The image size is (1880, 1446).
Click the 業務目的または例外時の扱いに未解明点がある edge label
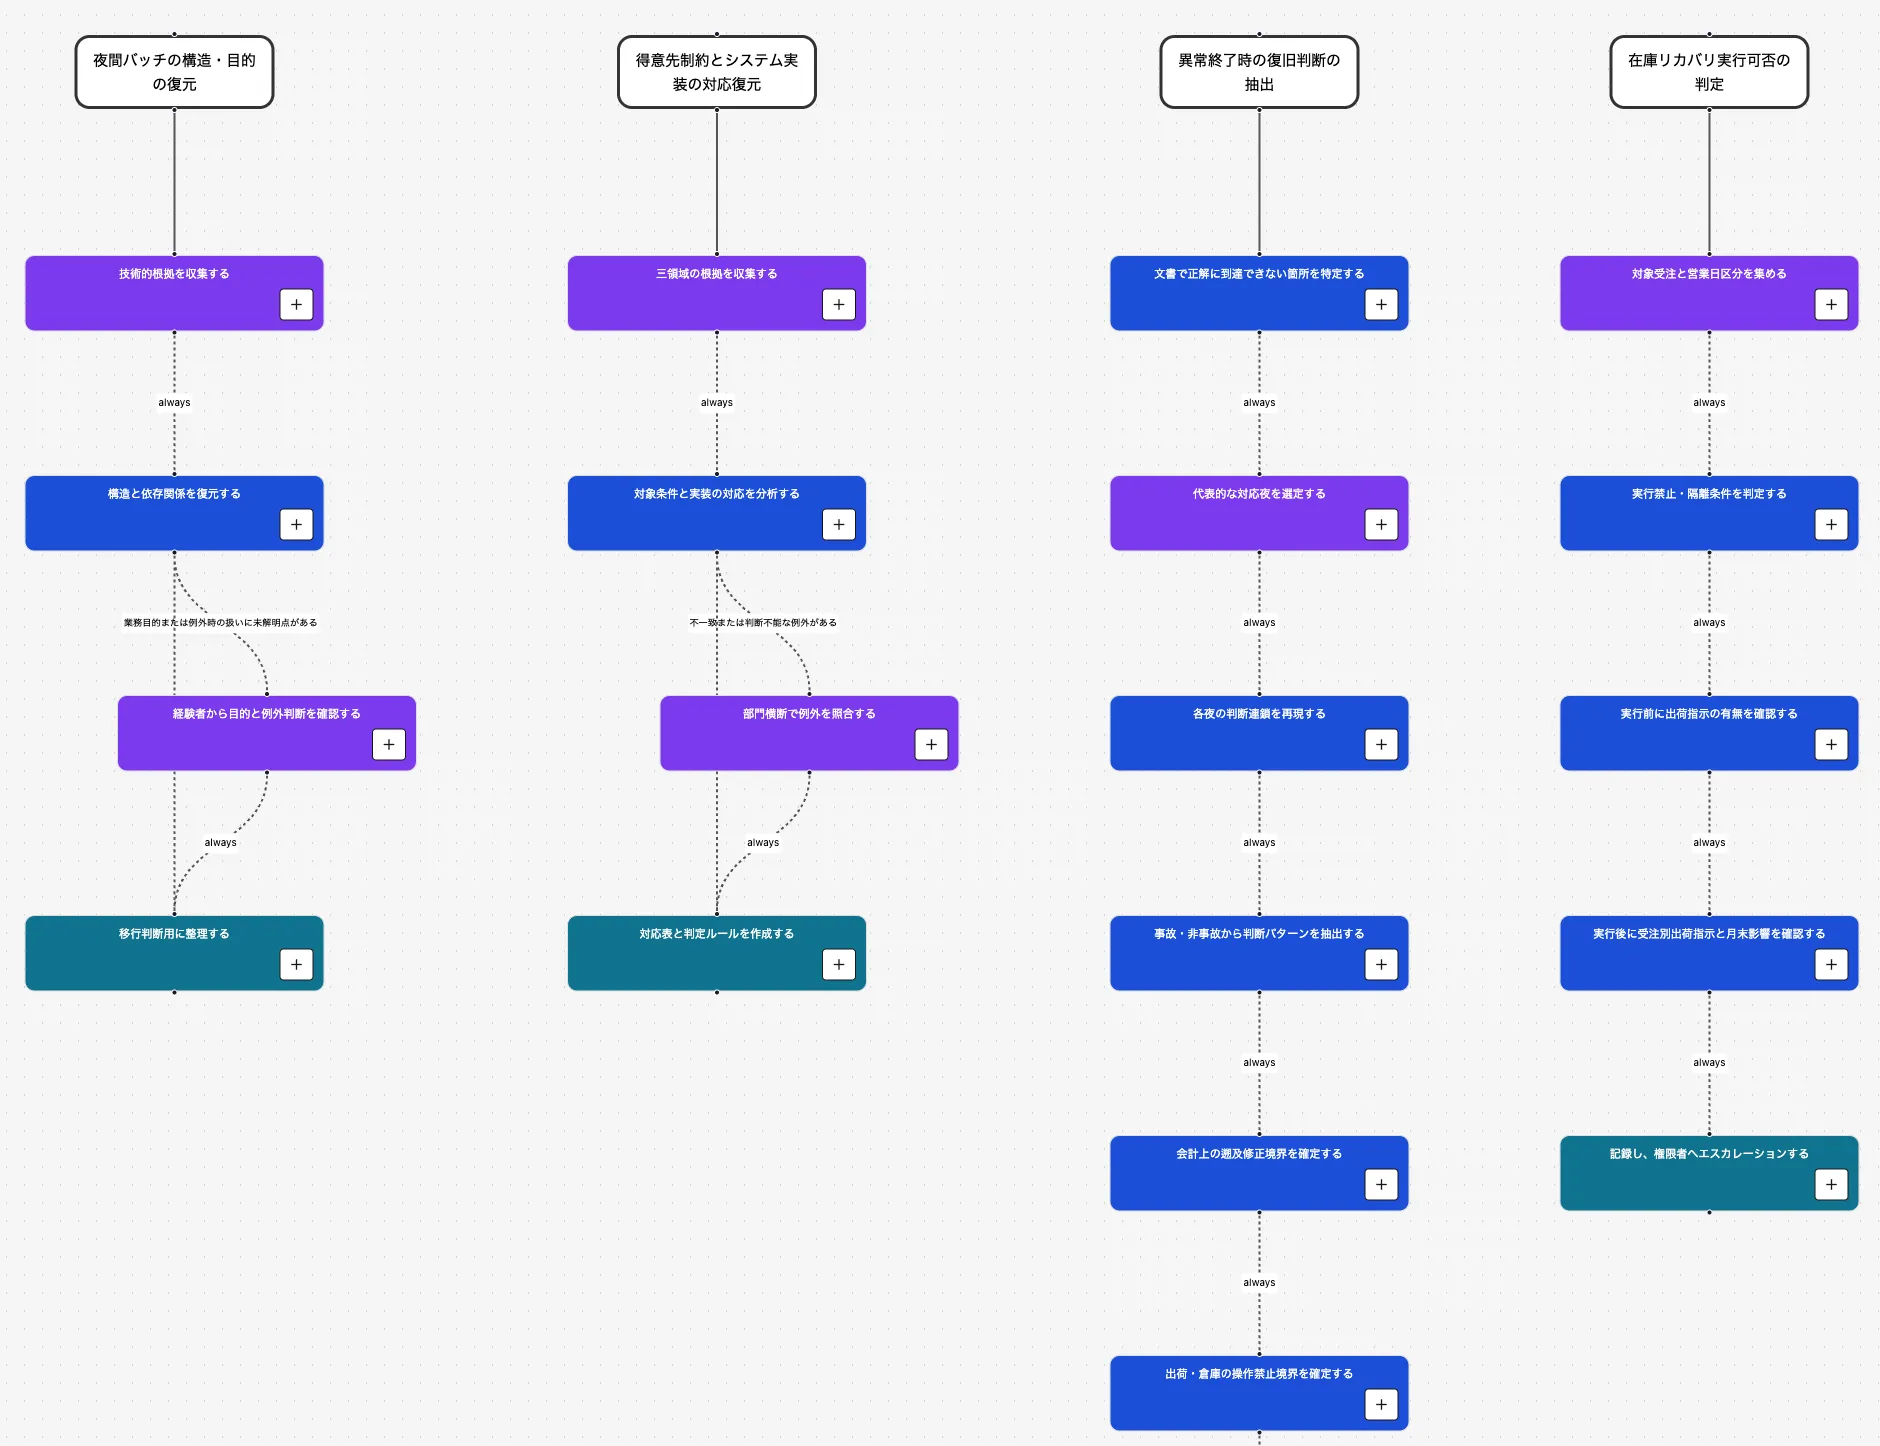220,622
